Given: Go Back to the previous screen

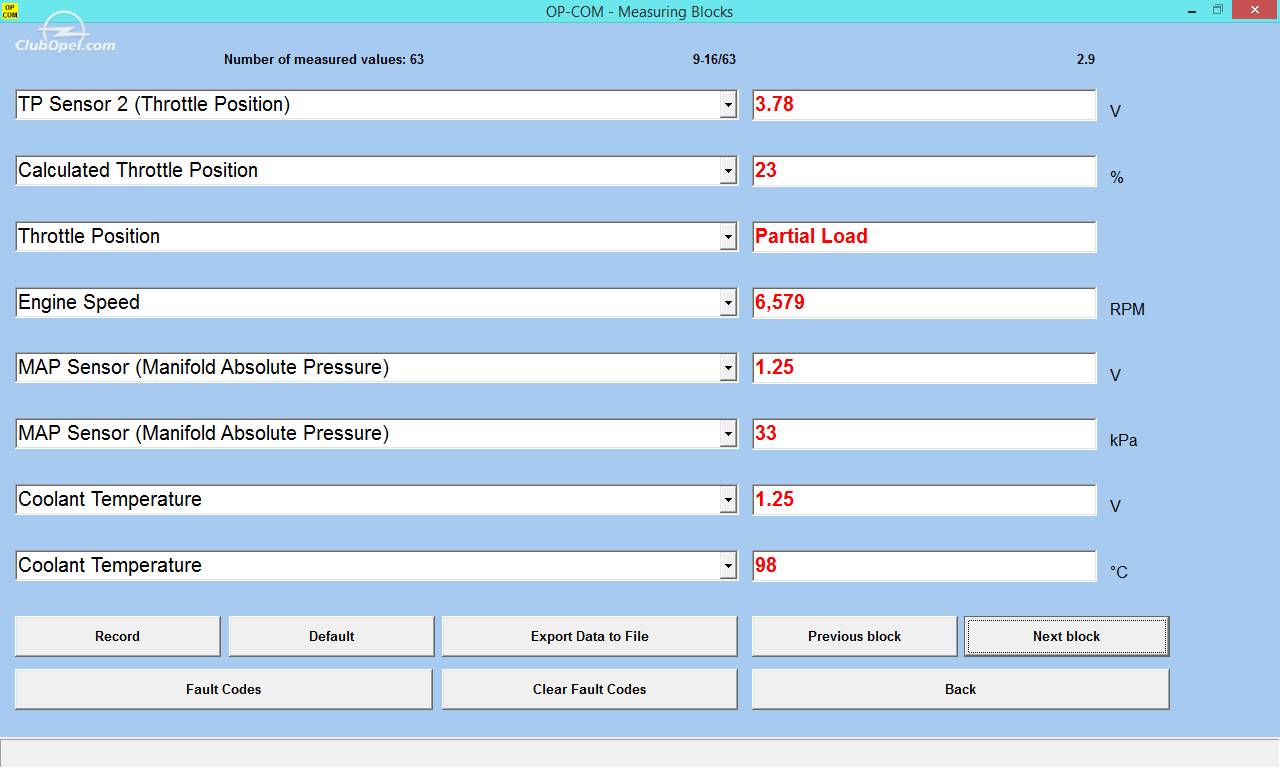Looking at the screenshot, I should tap(961, 689).
